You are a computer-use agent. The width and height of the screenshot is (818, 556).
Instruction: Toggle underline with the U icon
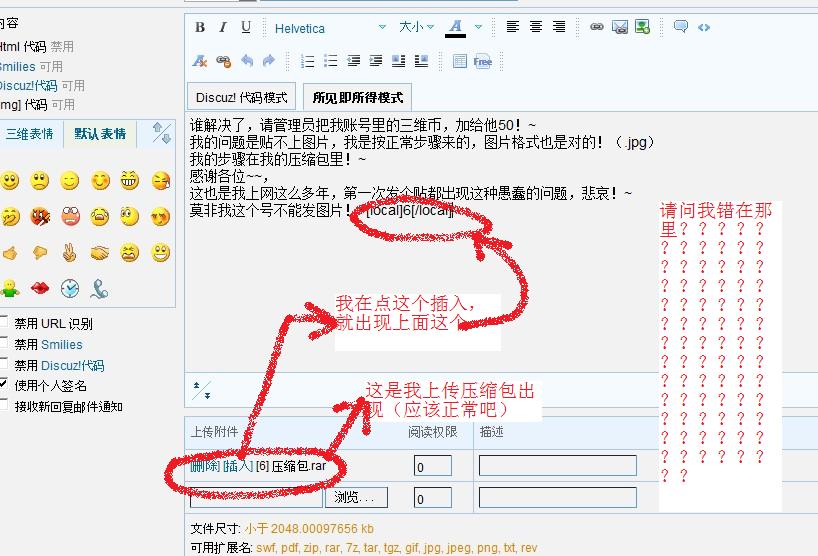(246, 27)
